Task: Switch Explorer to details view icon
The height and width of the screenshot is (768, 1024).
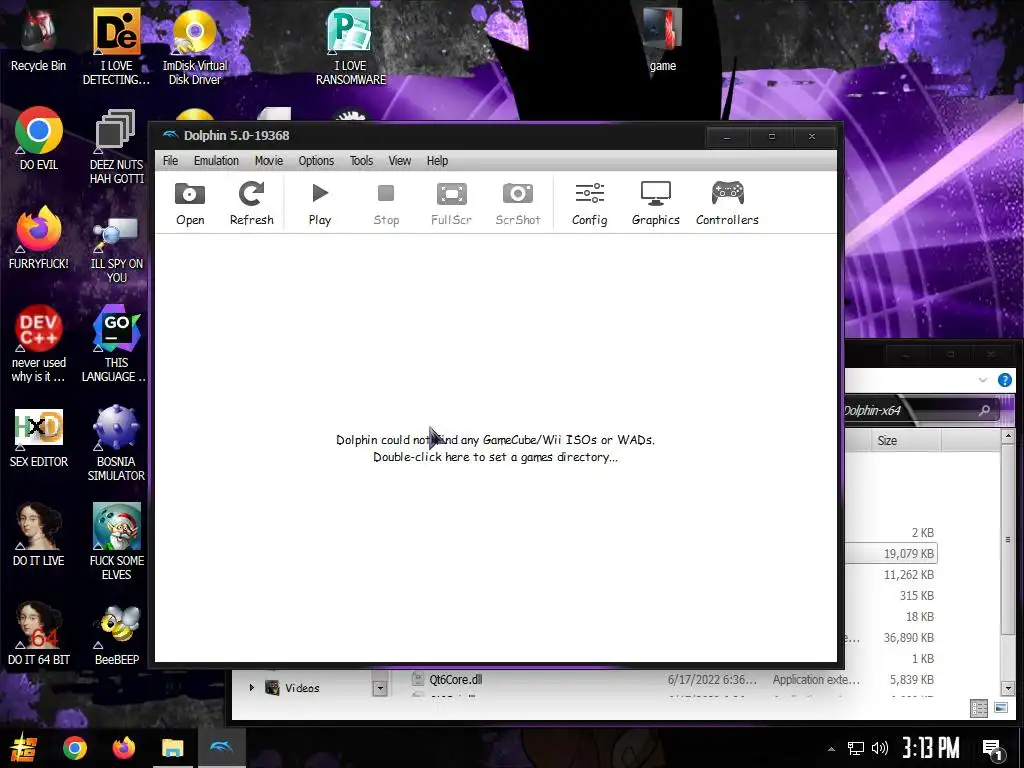Action: (x=978, y=708)
